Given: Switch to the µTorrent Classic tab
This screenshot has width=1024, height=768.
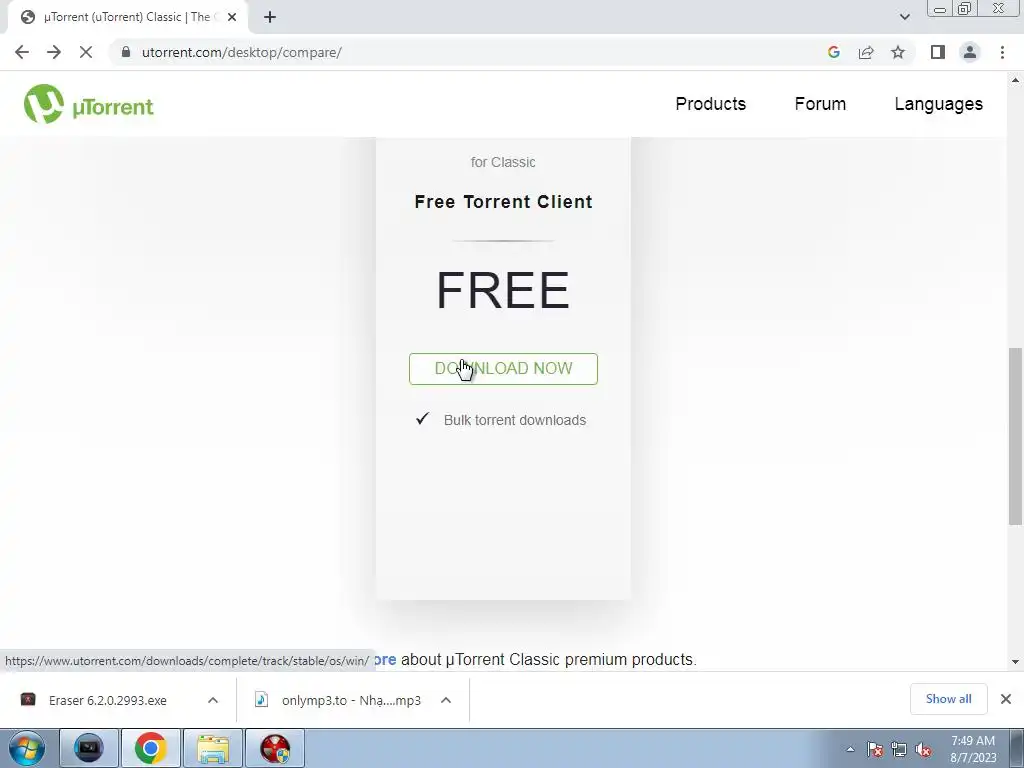Looking at the screenshot, I should 127,17.
